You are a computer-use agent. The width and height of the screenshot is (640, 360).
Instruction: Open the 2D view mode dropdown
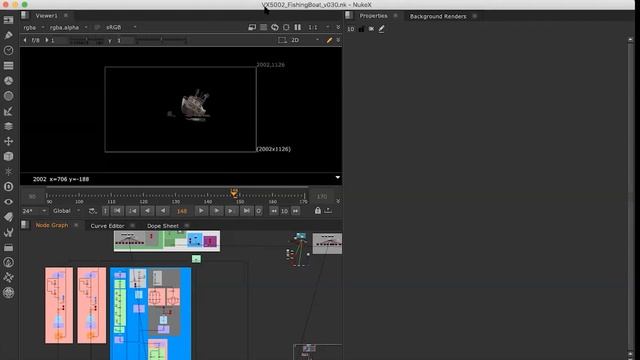304,40
